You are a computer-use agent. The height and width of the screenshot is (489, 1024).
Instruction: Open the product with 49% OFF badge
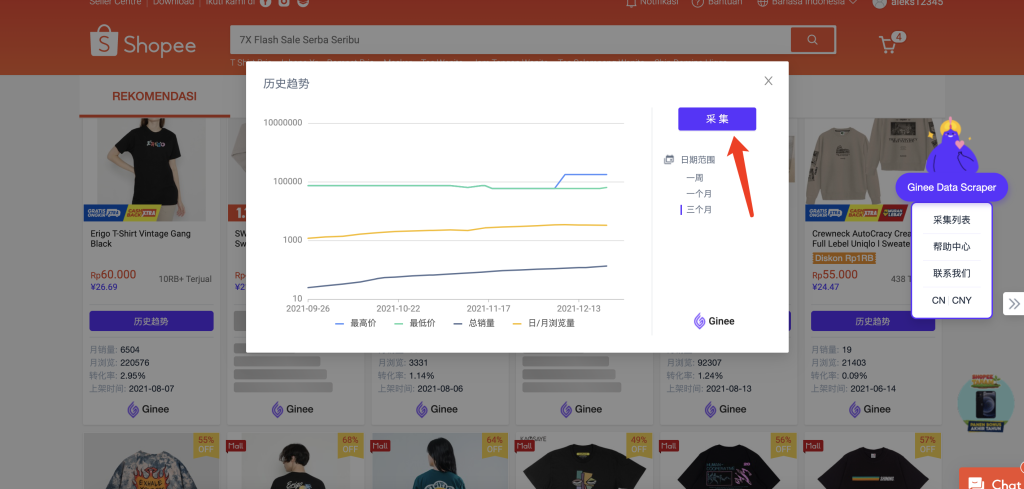tap(584, 461)
